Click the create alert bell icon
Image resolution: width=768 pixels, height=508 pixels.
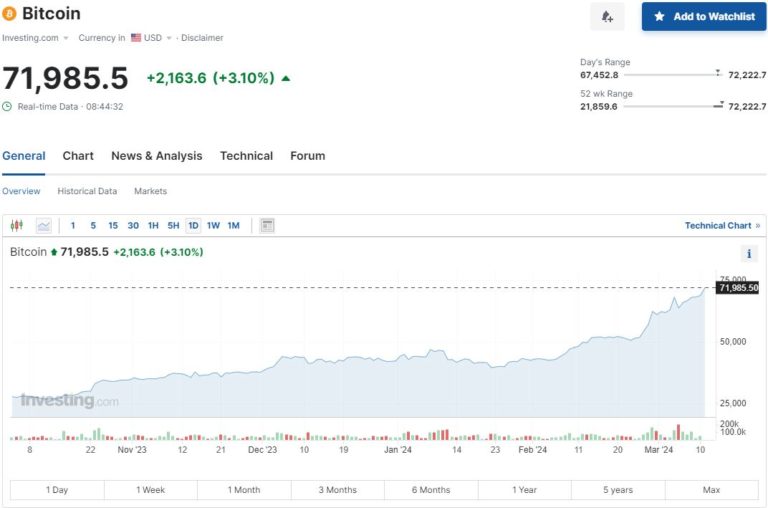pyautogui.click(x=607, y=17)
